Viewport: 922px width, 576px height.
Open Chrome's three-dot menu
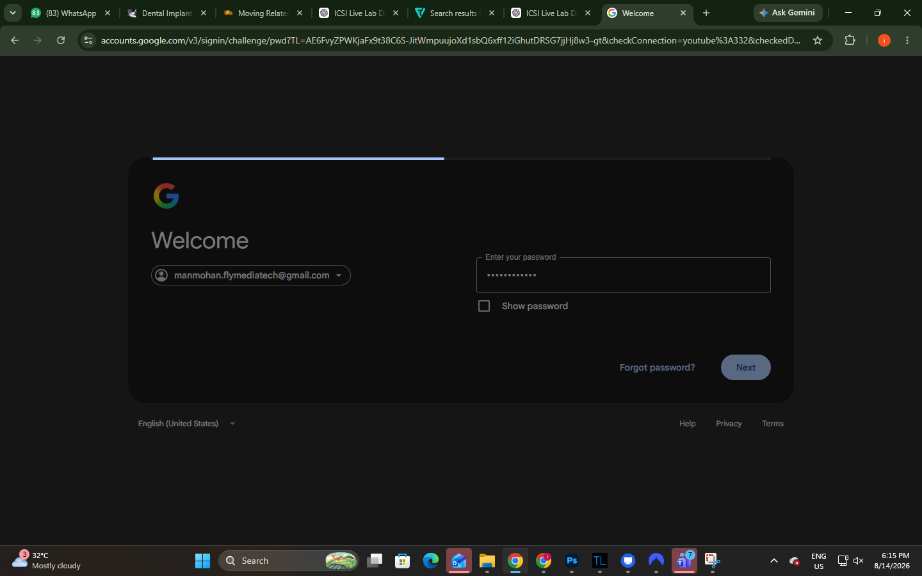907,40
